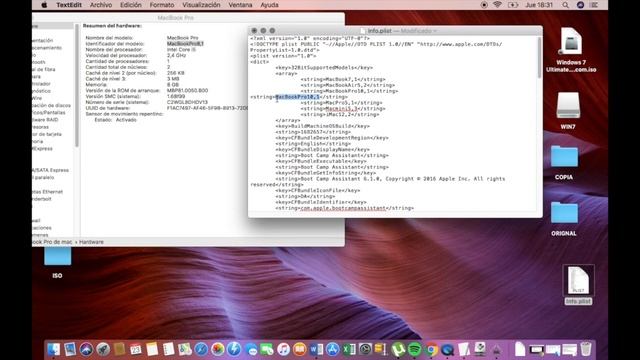The image size is (640, 360).
Task: Open FaceTime icon in the Dock
Action: point(267,349)
